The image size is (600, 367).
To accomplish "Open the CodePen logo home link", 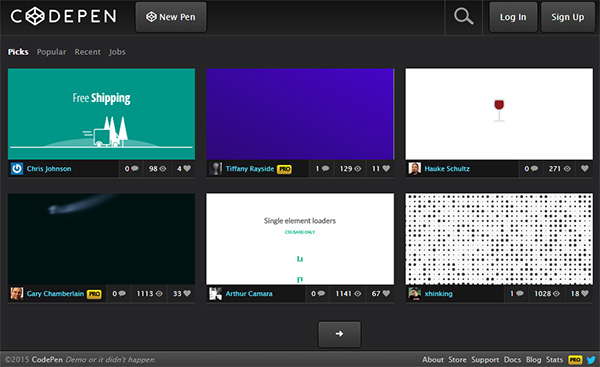I will (64, 16).
